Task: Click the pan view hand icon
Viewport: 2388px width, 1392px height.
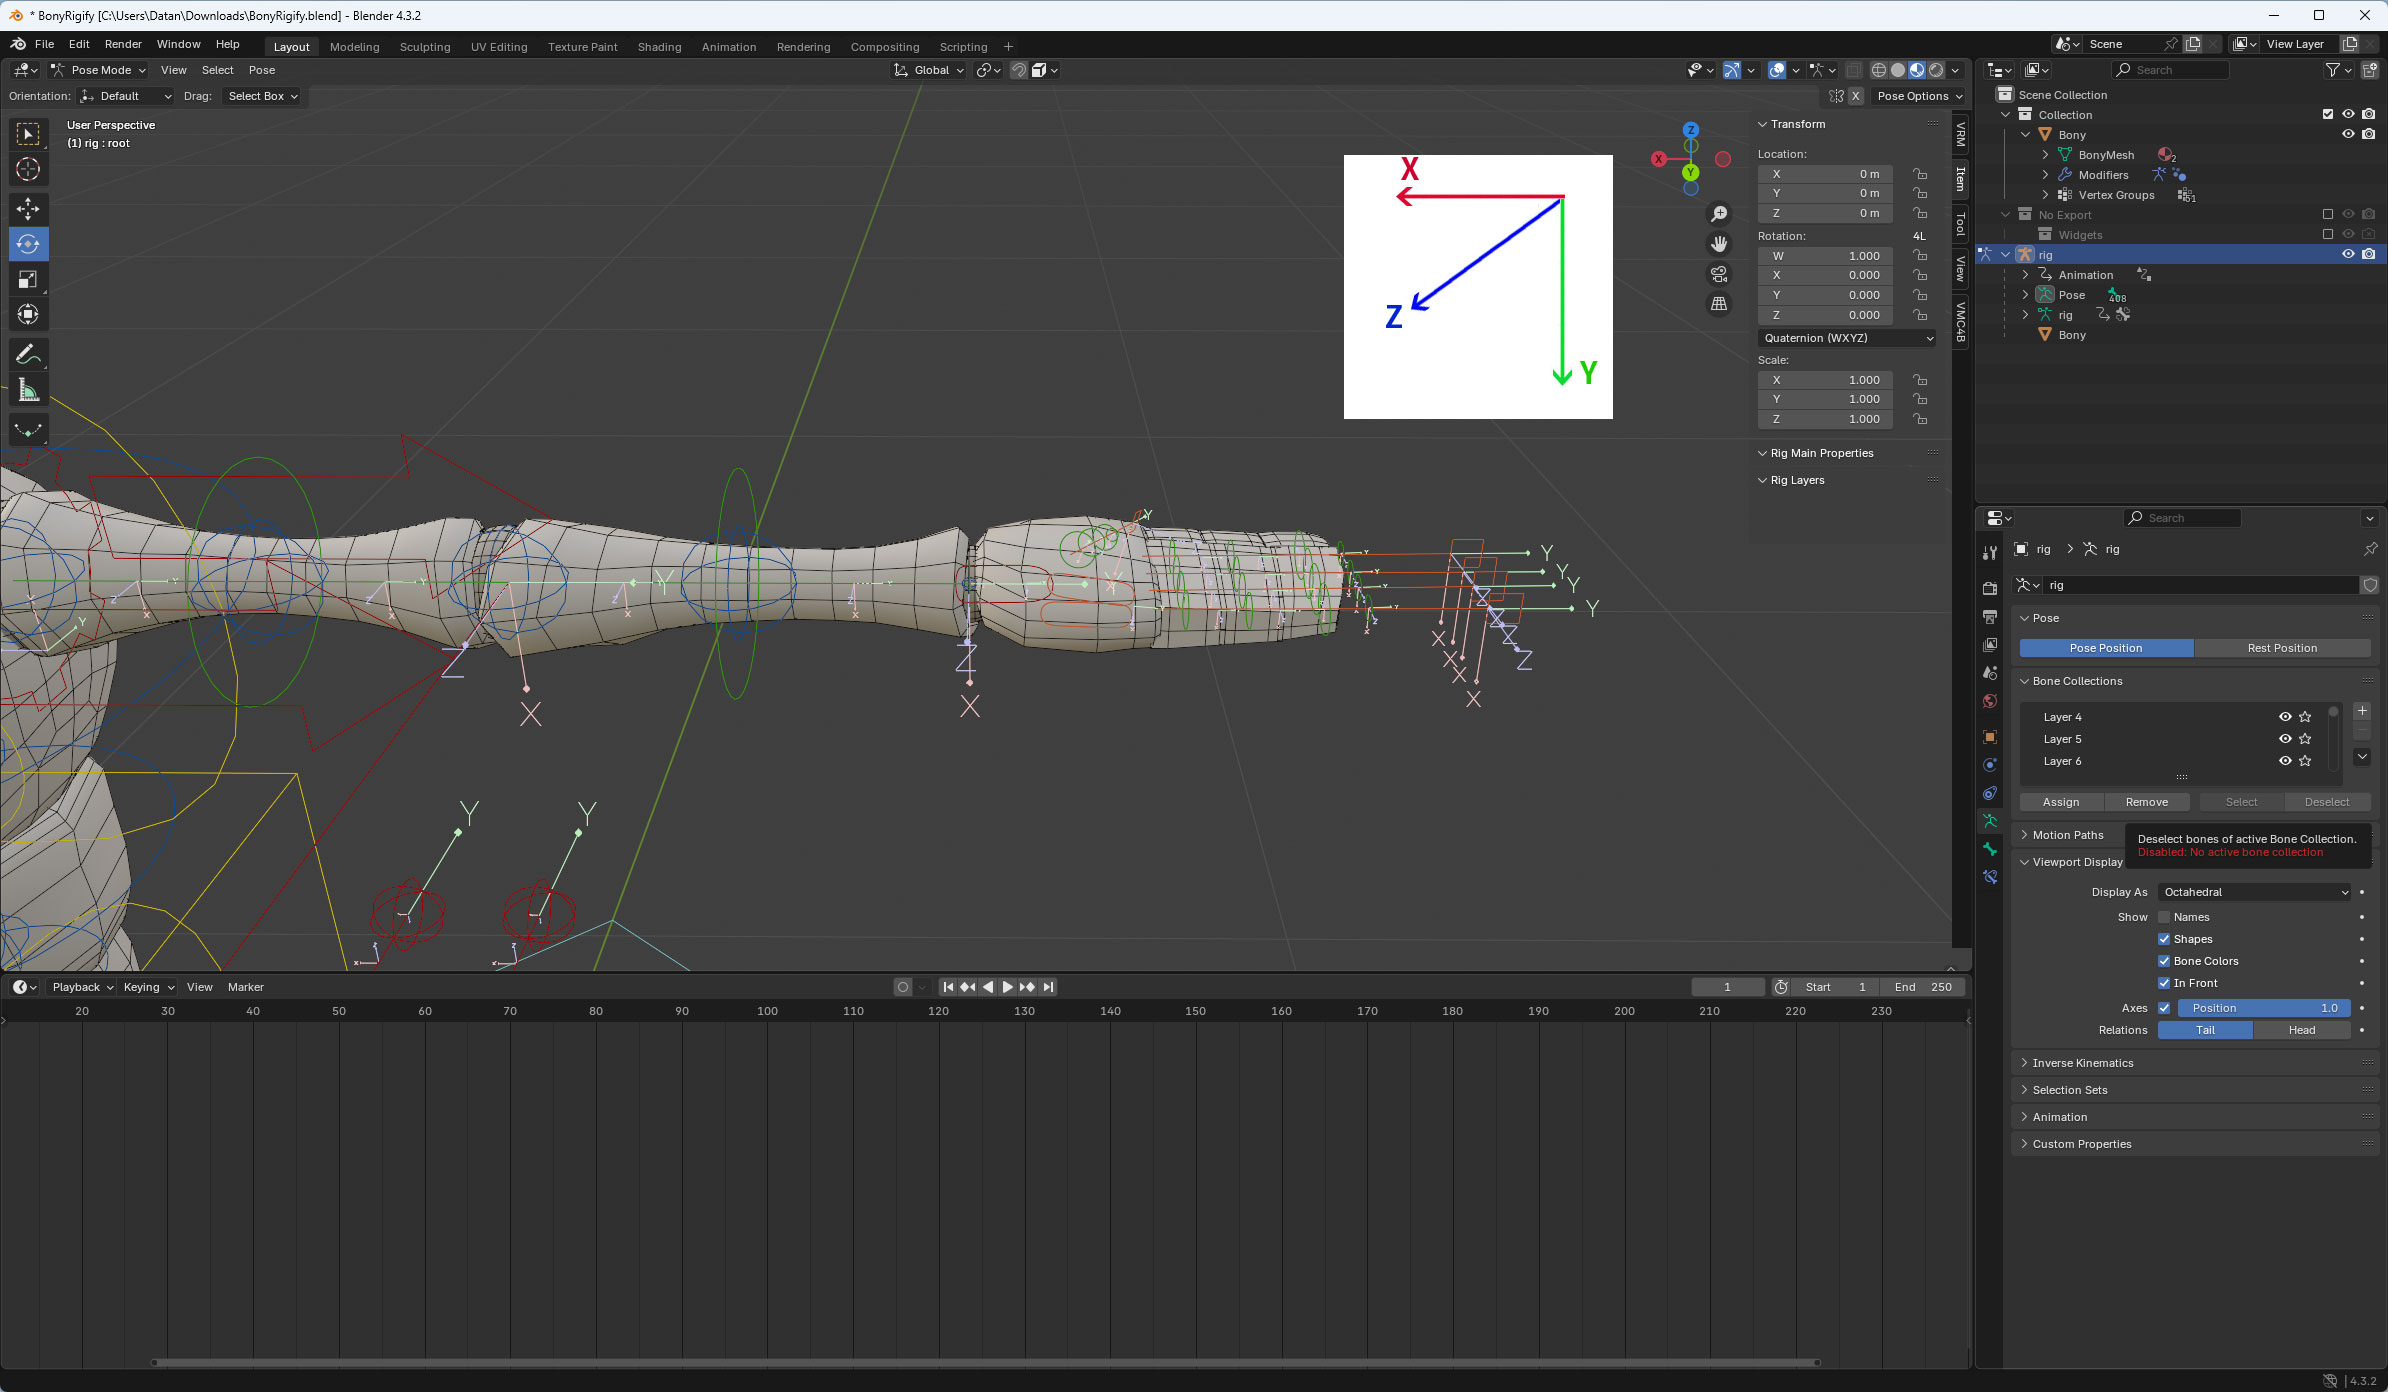Action: pos(1719,244)
